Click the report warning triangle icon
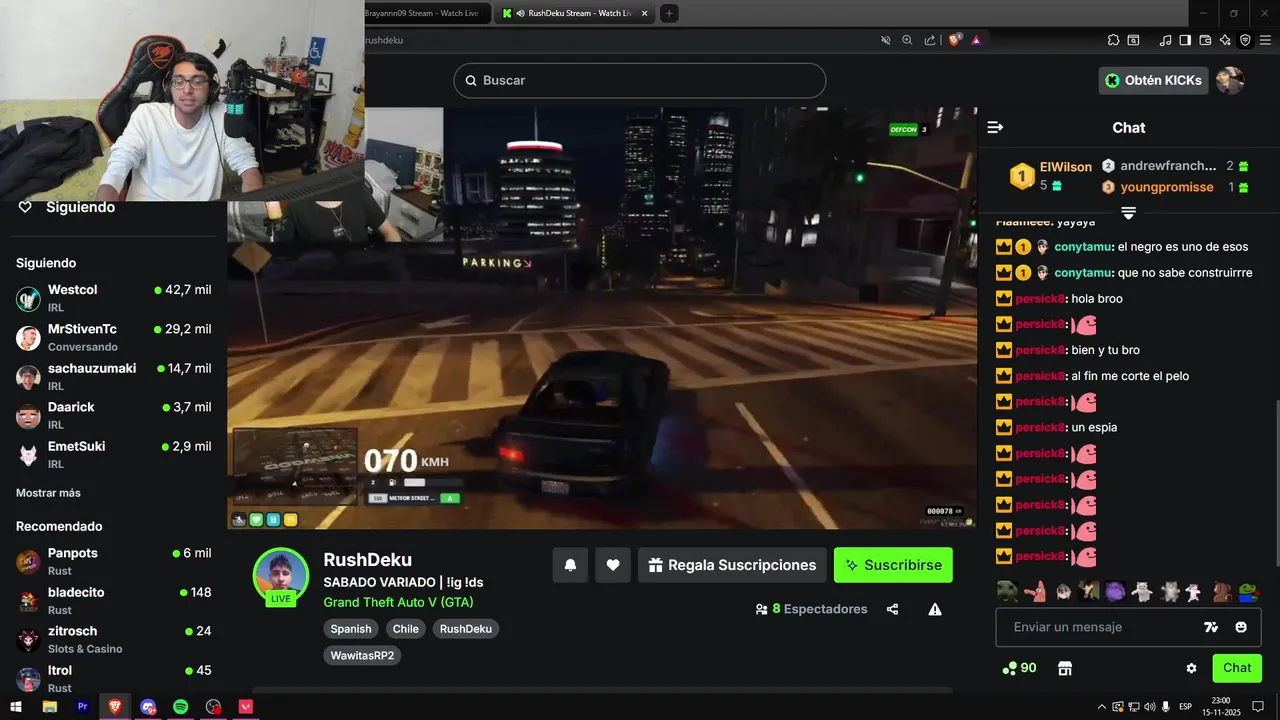Viewport: 1280px width, 720px height. (935, 609)
